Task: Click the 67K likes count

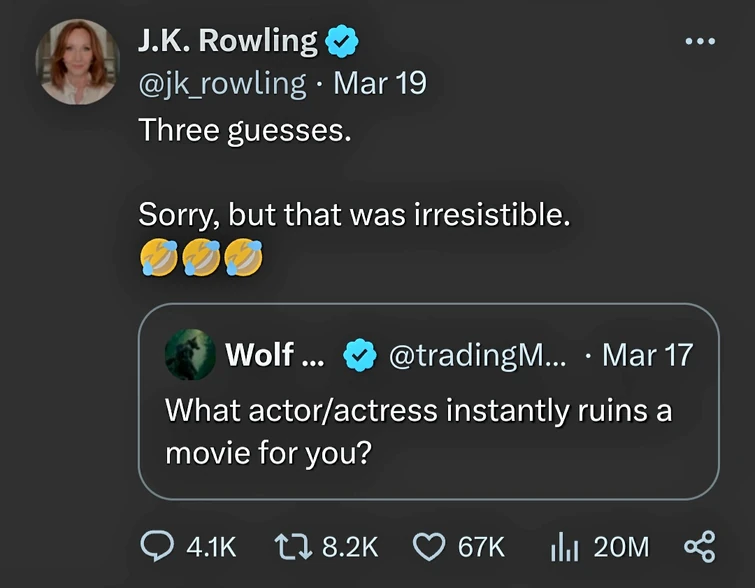Action: (481, 546)
